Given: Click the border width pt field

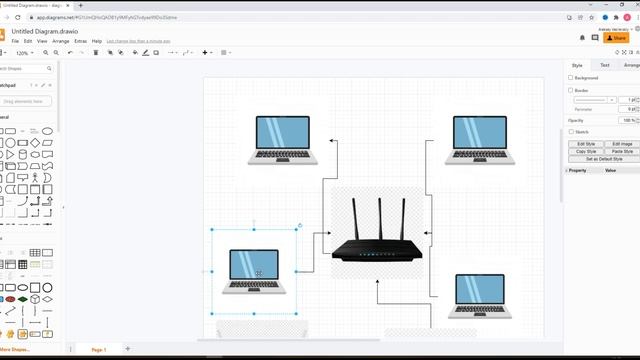Looking at the screenshot, I should point(627,100).
